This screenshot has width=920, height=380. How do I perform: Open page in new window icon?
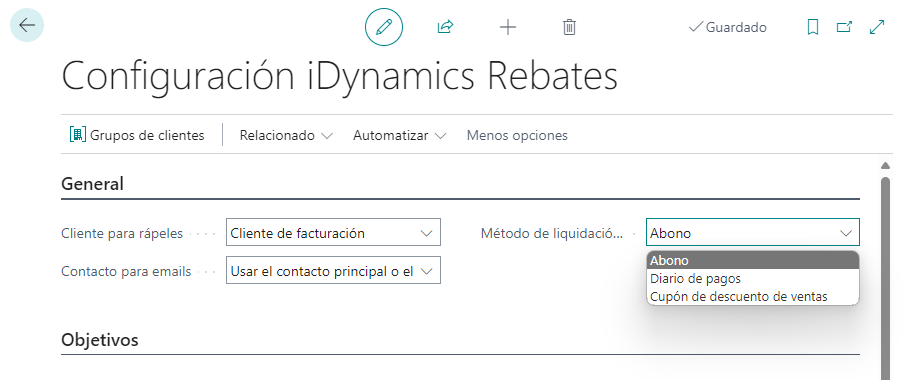tap(844, 27)
